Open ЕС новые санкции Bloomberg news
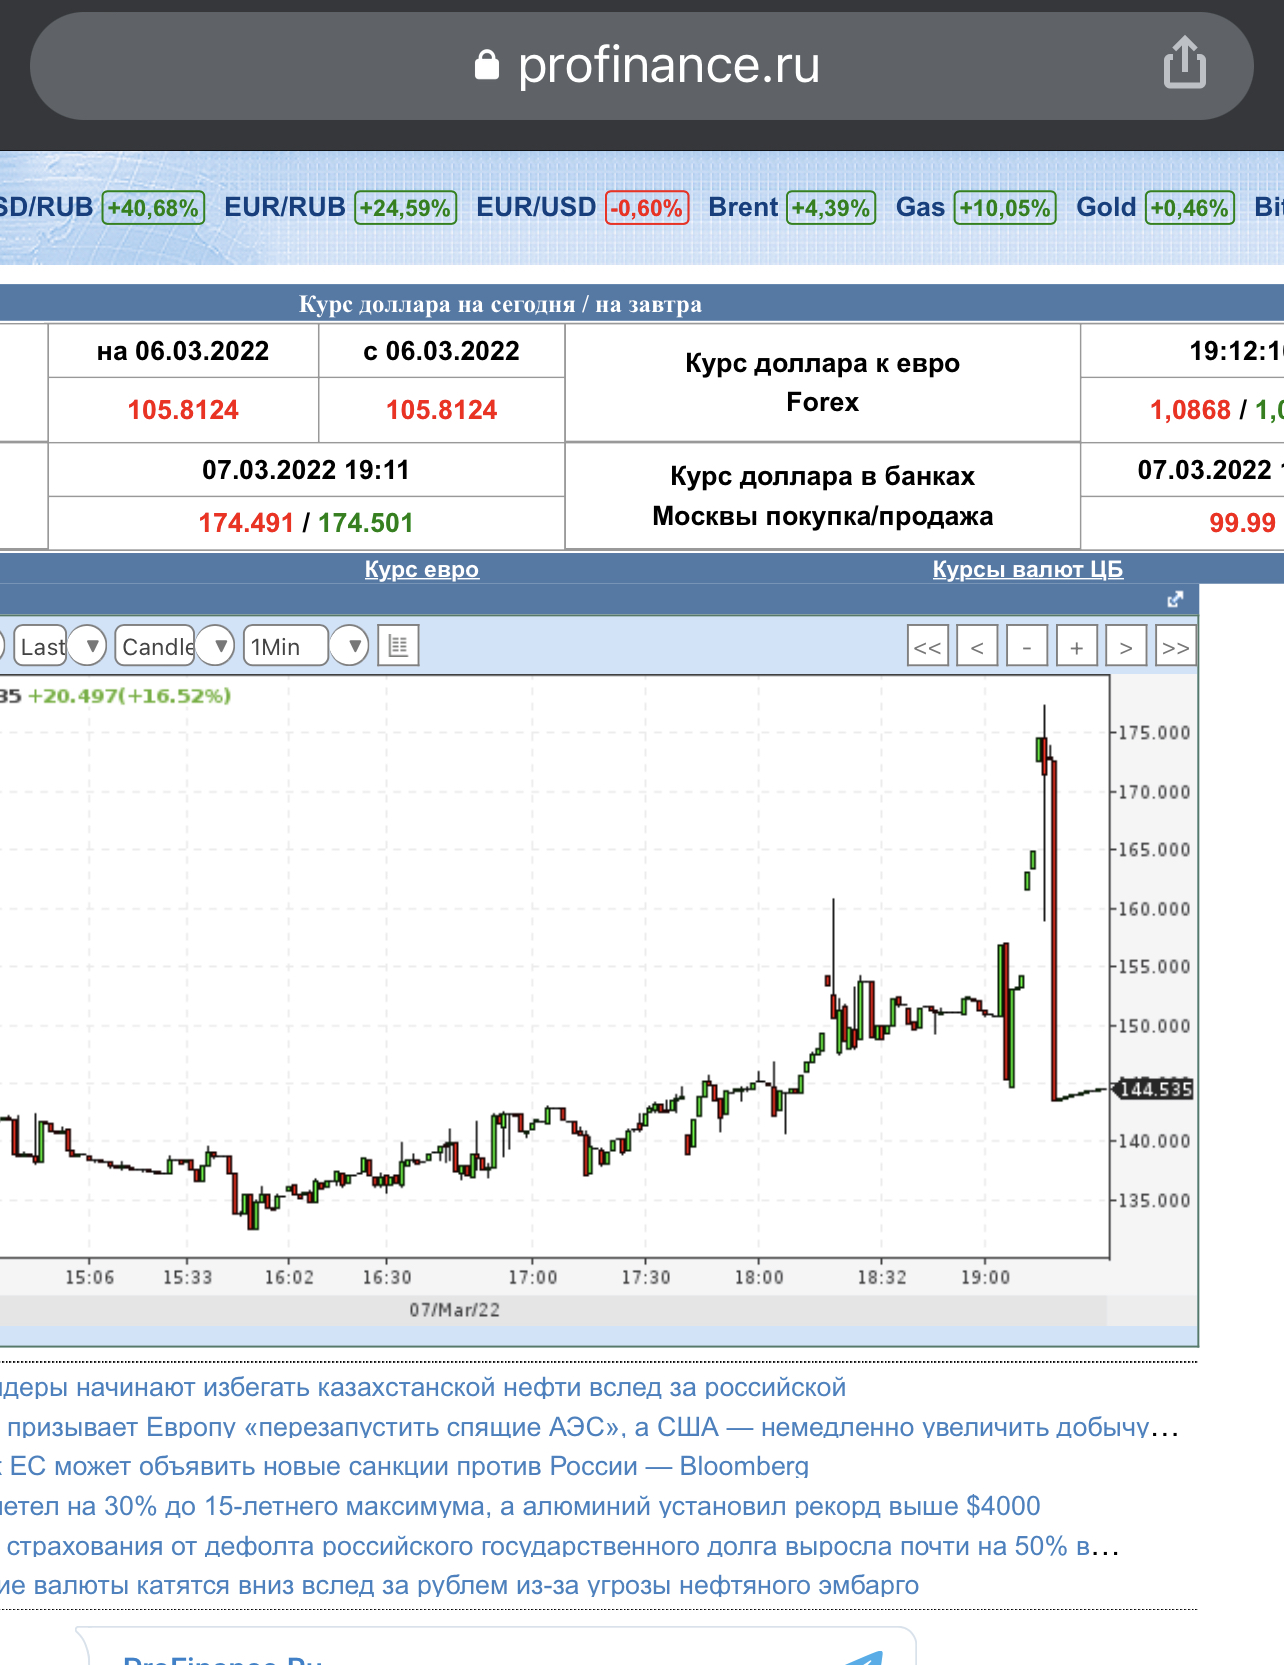1284x1665 pixels. tap(404, 1466)
